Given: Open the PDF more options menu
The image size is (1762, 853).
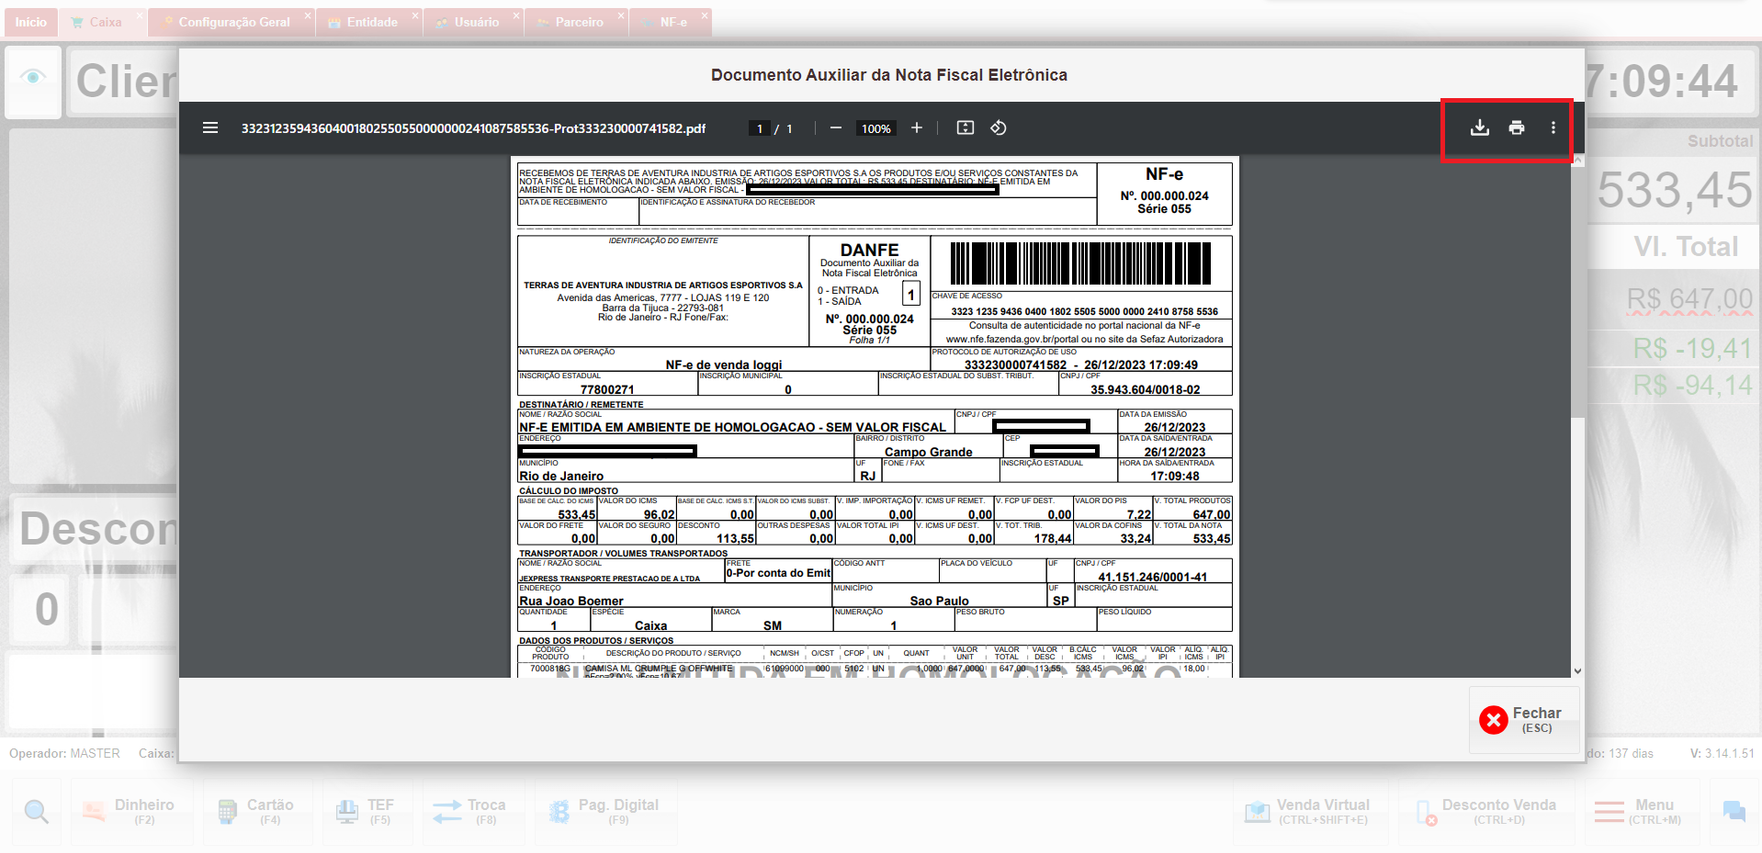Looking at the screenshot, I should click(x=1553, y=128).
